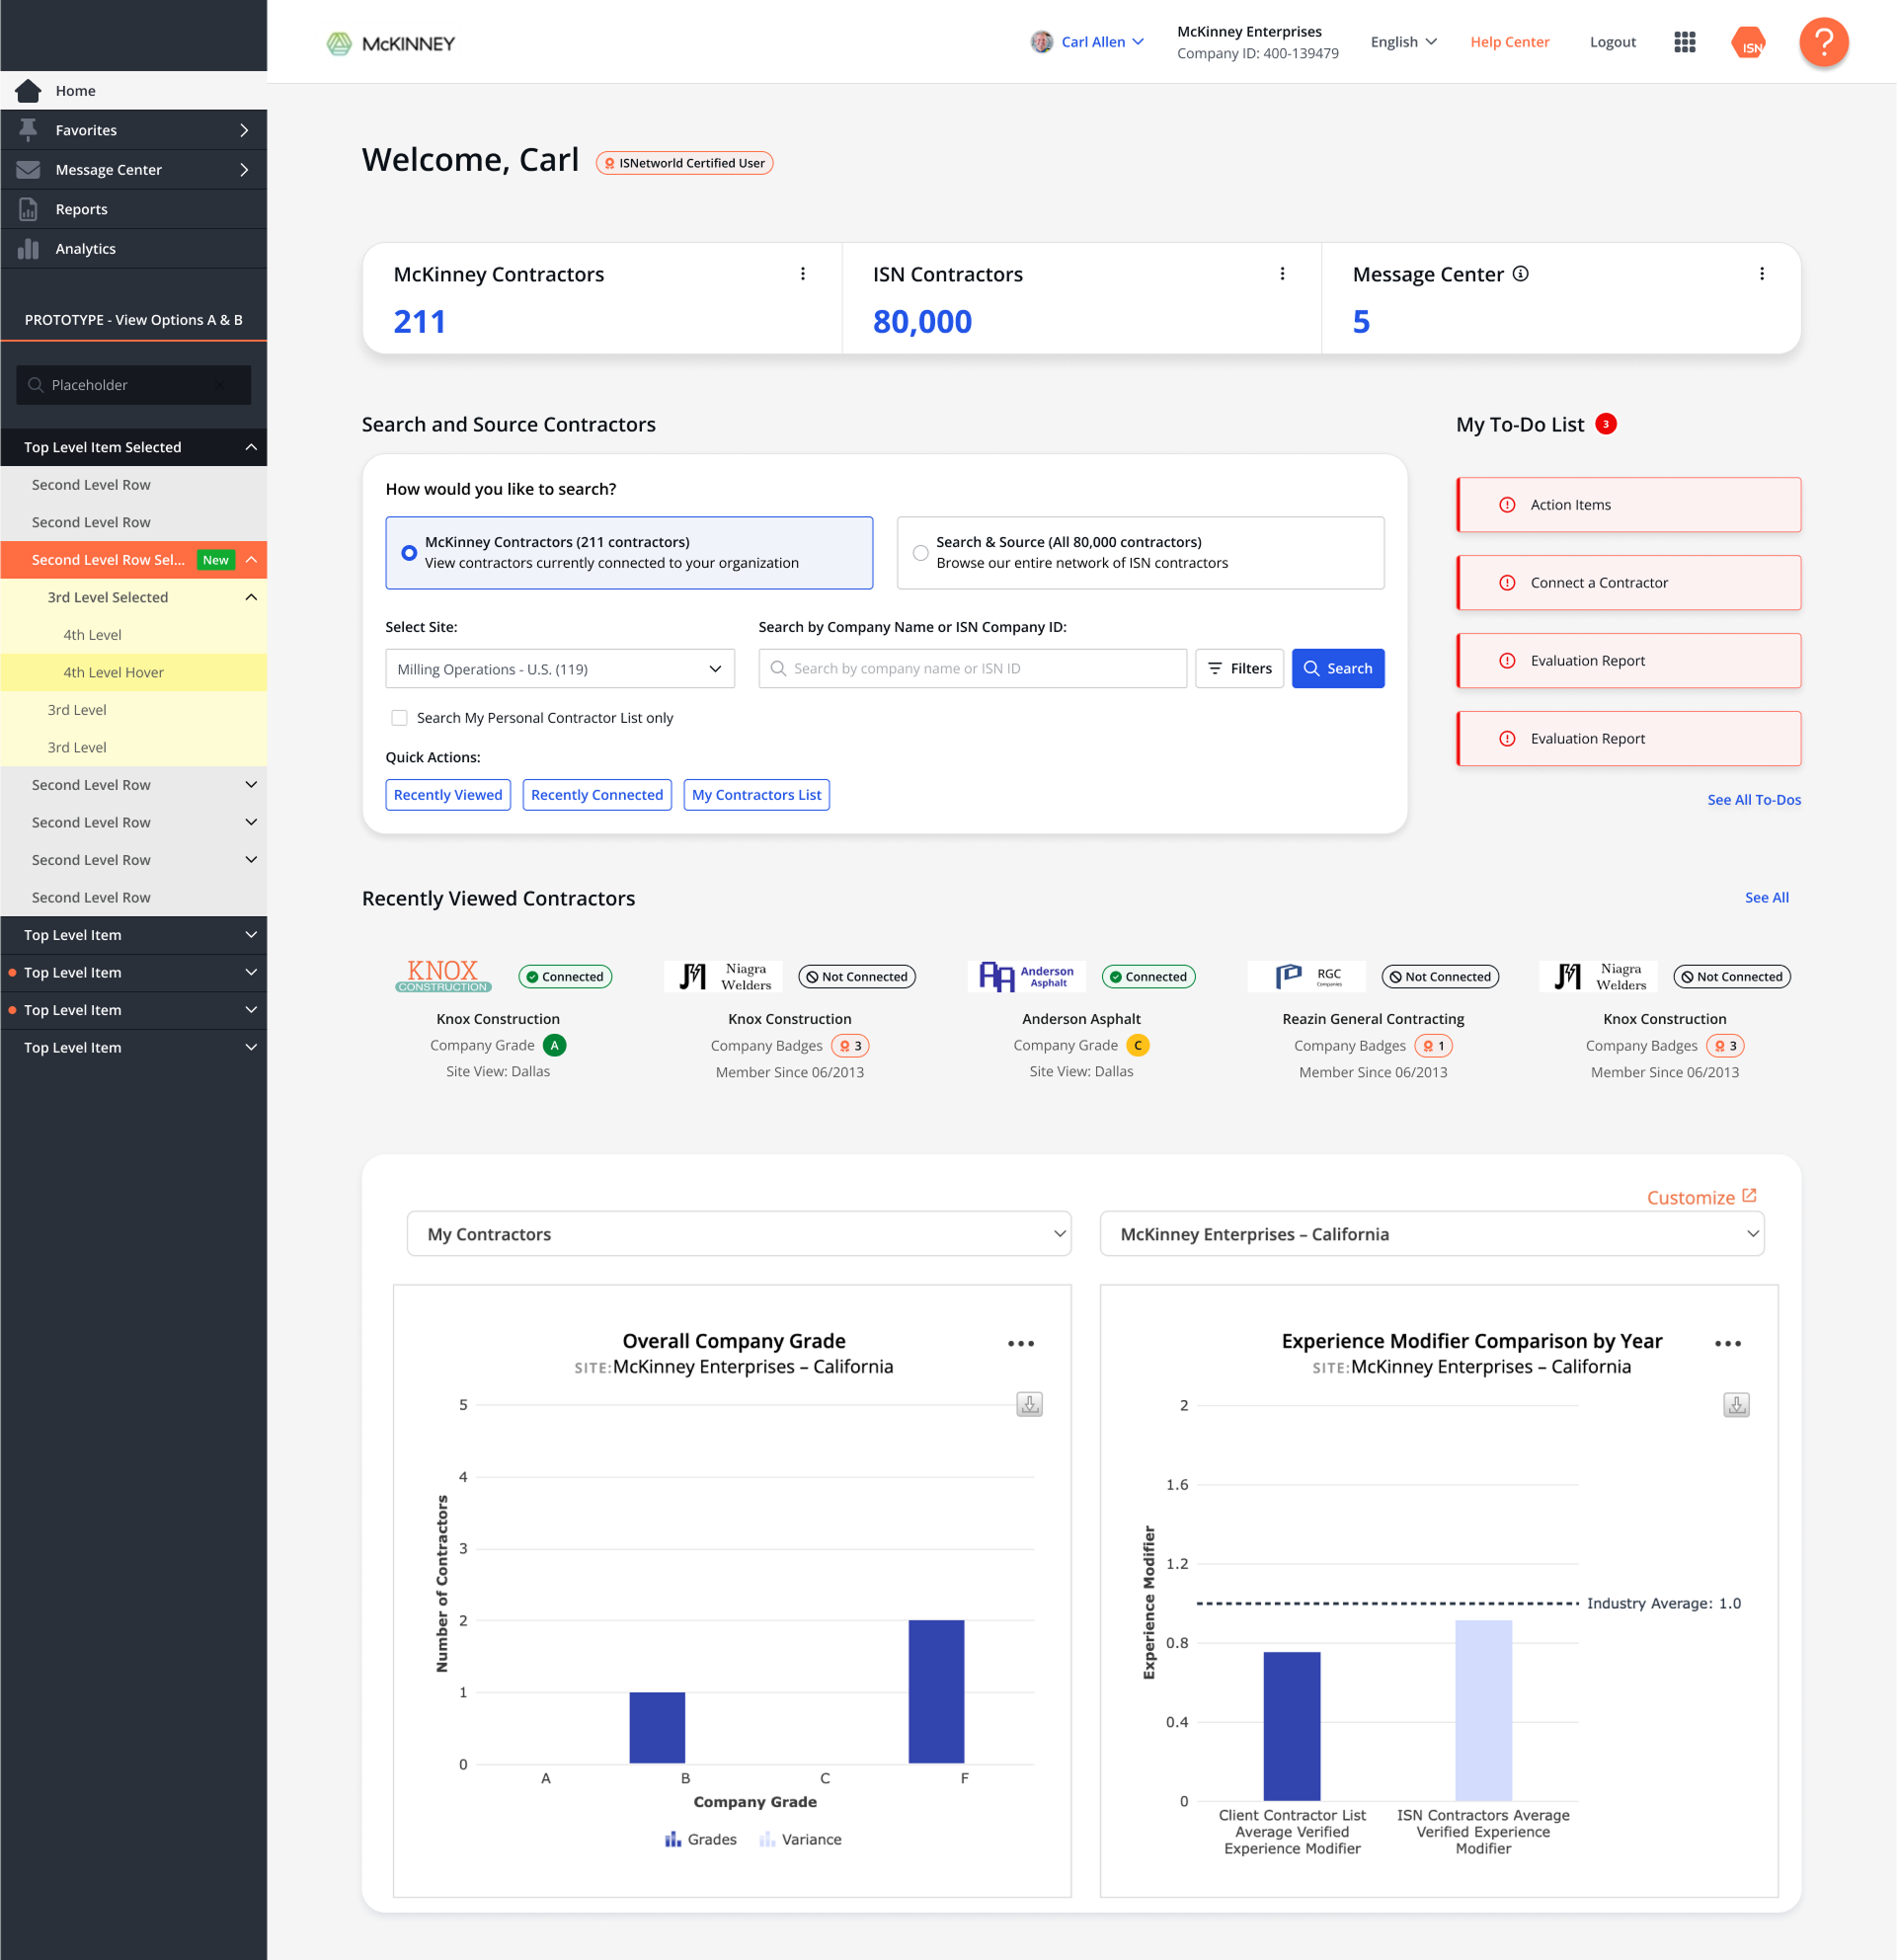The height and width of the screenshot is (1960, 1897).
Task: Click the McKinney logo in header
Action: 391,43
